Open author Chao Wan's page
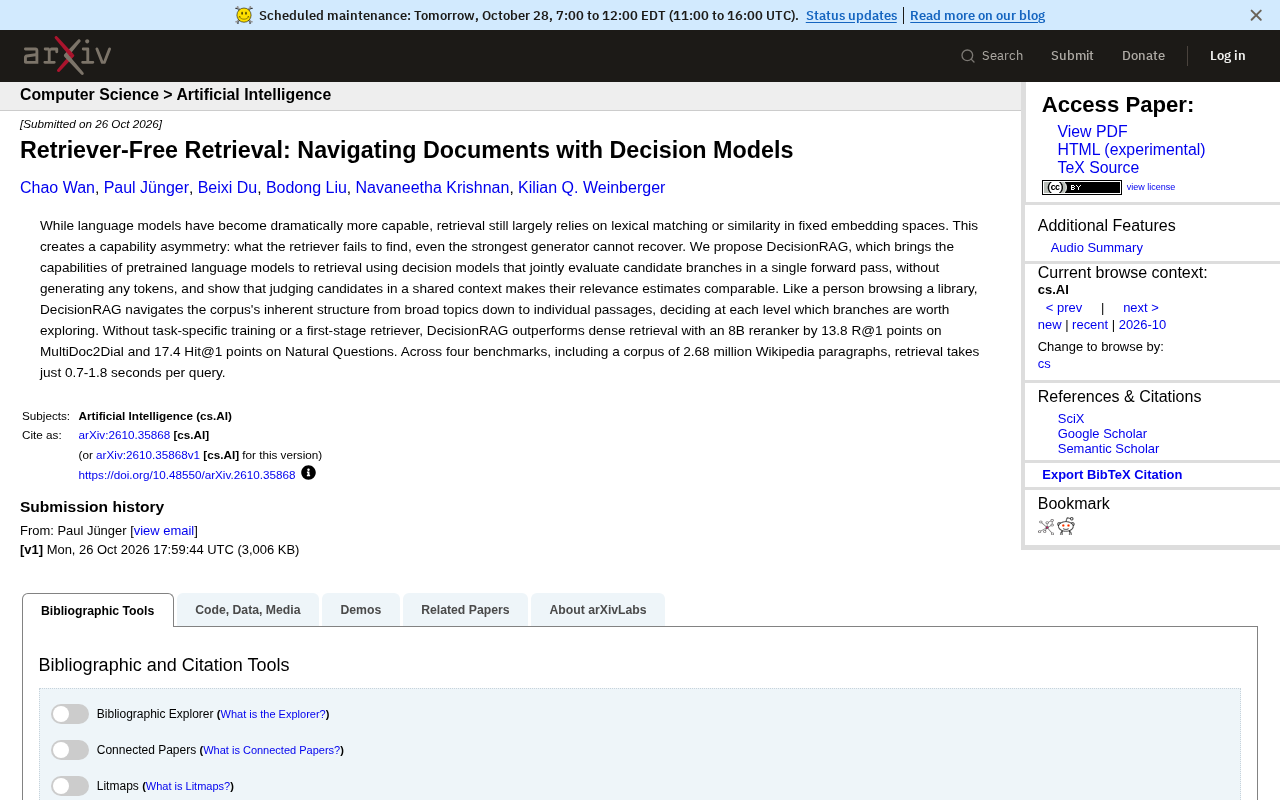 tap(57, 188)
